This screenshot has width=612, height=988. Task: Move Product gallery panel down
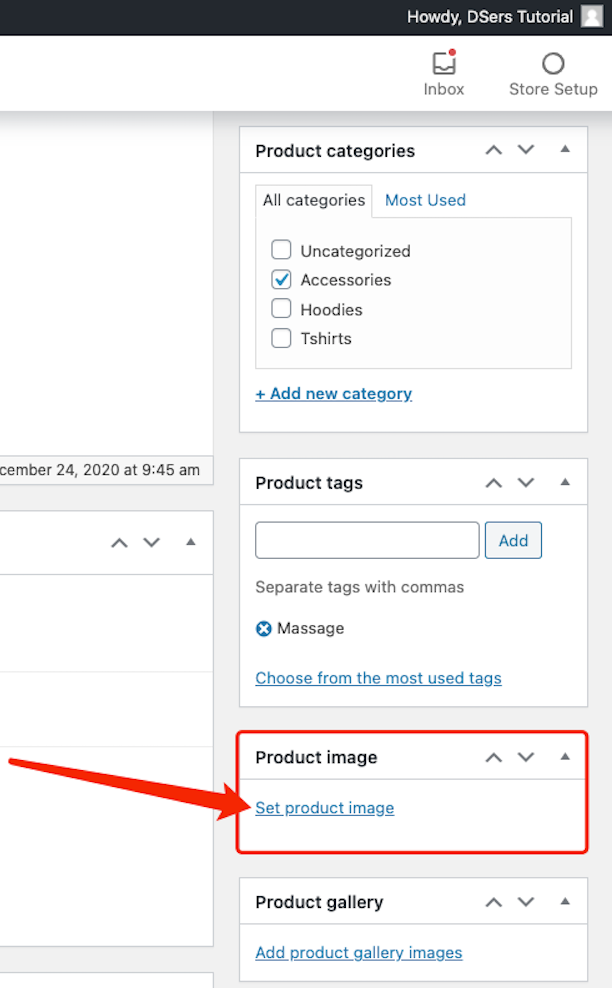[x=526, y=902]
